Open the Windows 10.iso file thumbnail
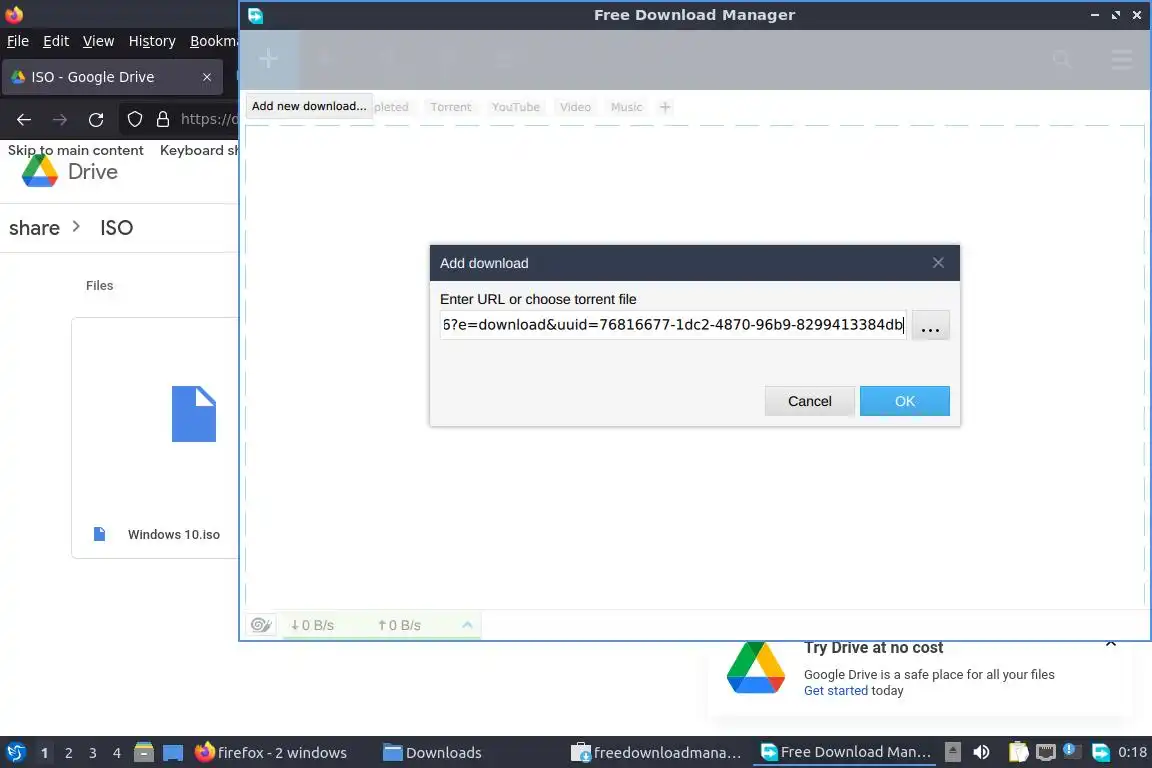Image resolution: width=1152 pixels, height=768 pixels. click(x=194, y=414)
